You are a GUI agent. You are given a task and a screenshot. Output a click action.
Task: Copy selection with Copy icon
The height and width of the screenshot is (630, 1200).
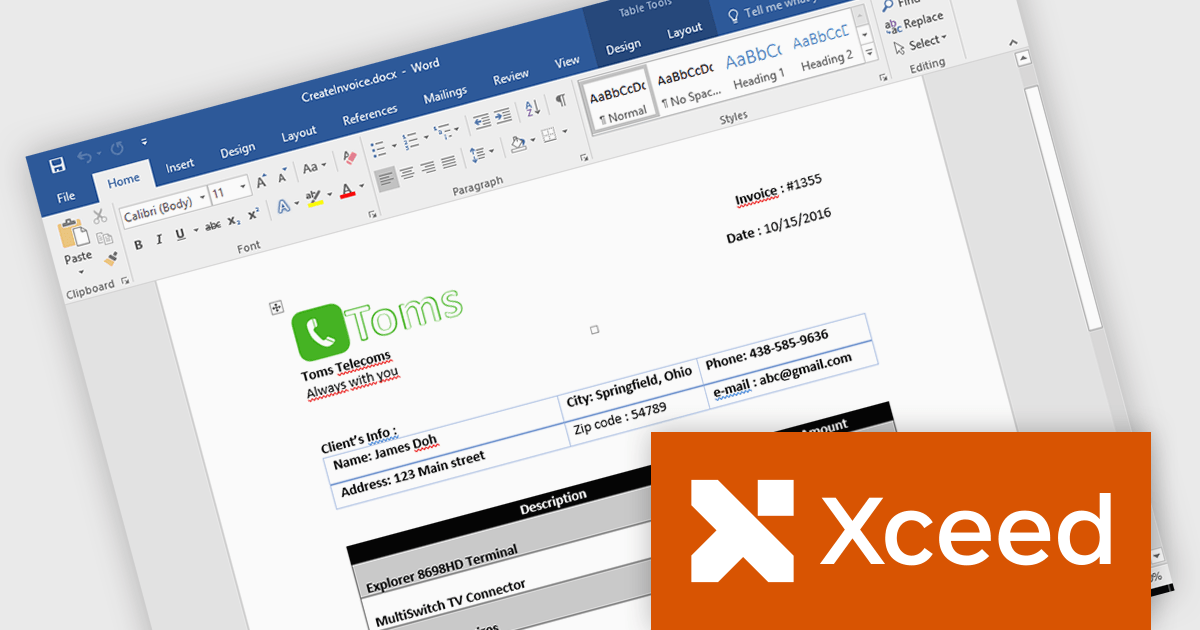point(104,238)
